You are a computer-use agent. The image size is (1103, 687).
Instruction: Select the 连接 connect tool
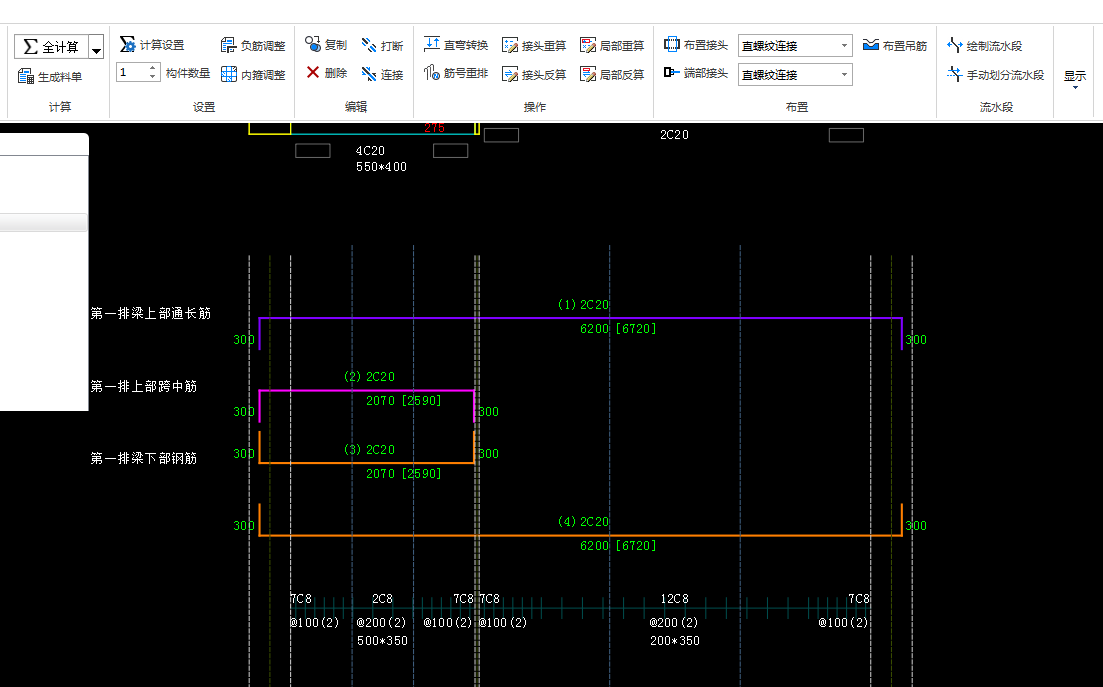[x=382, y=74]
